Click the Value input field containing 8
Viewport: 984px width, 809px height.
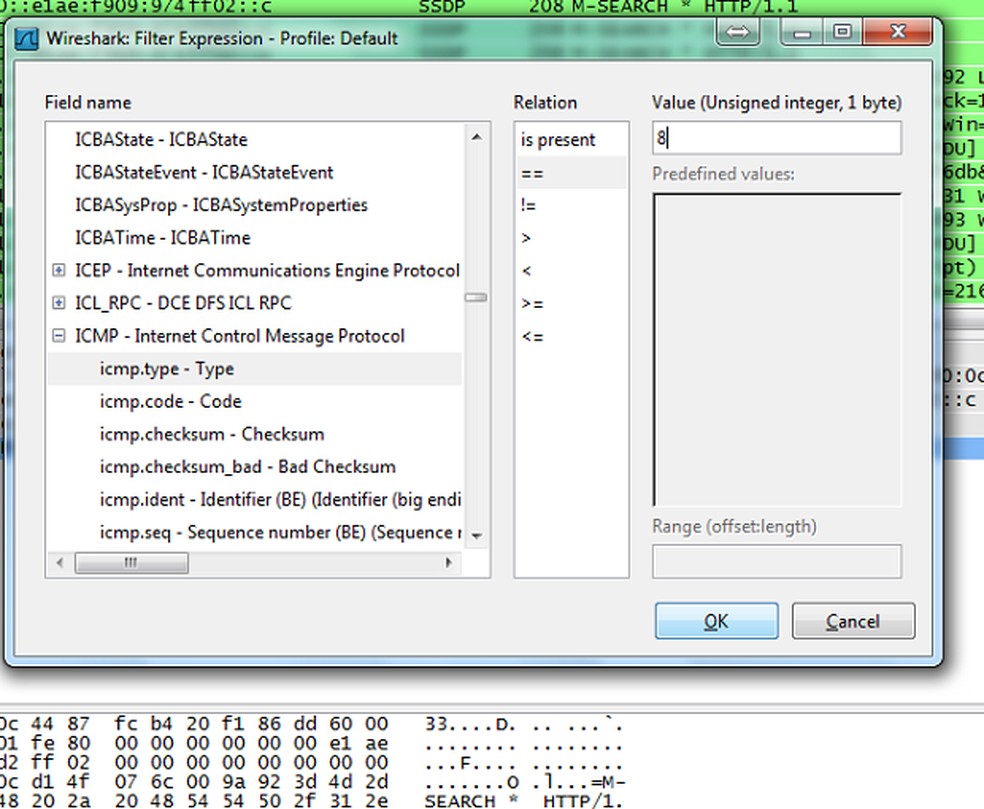tap(777, 137)
